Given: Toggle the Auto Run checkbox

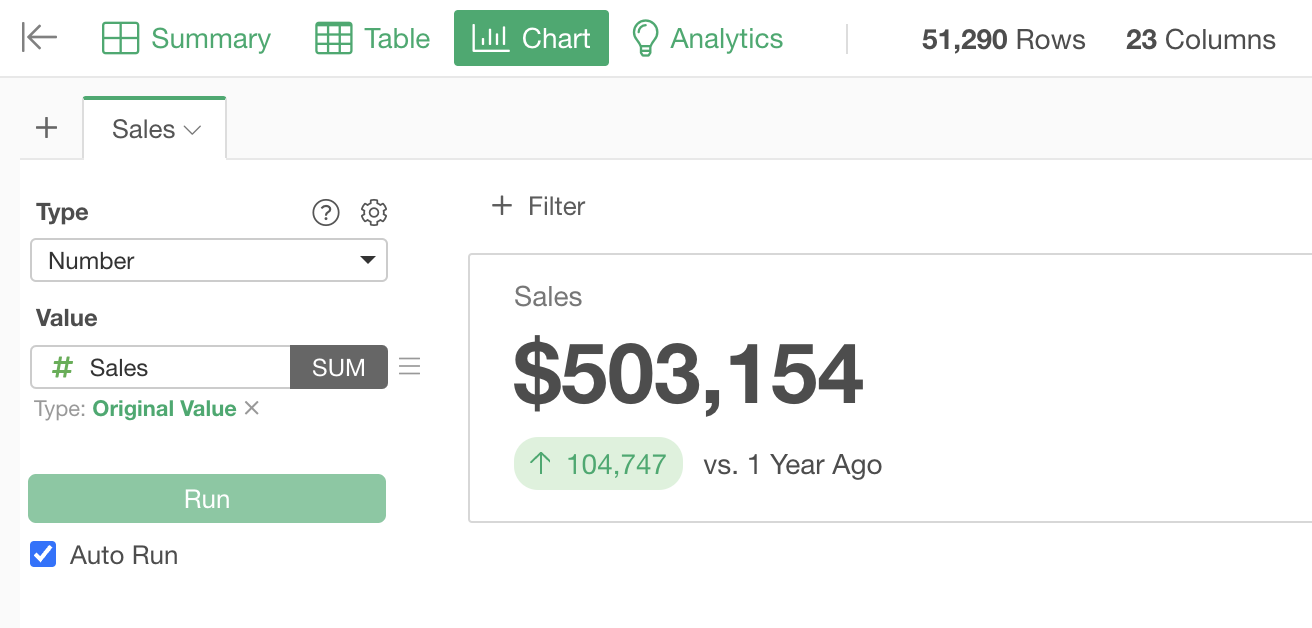Looking at the screenshot, I should pyautogui.click(x=43, y=554).
